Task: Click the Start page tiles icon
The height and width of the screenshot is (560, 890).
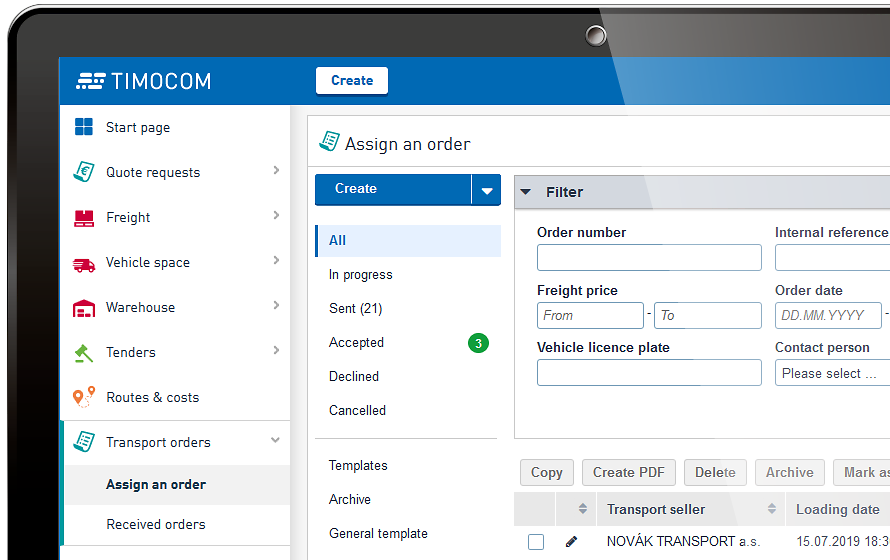Action: (x=84, y=127)
